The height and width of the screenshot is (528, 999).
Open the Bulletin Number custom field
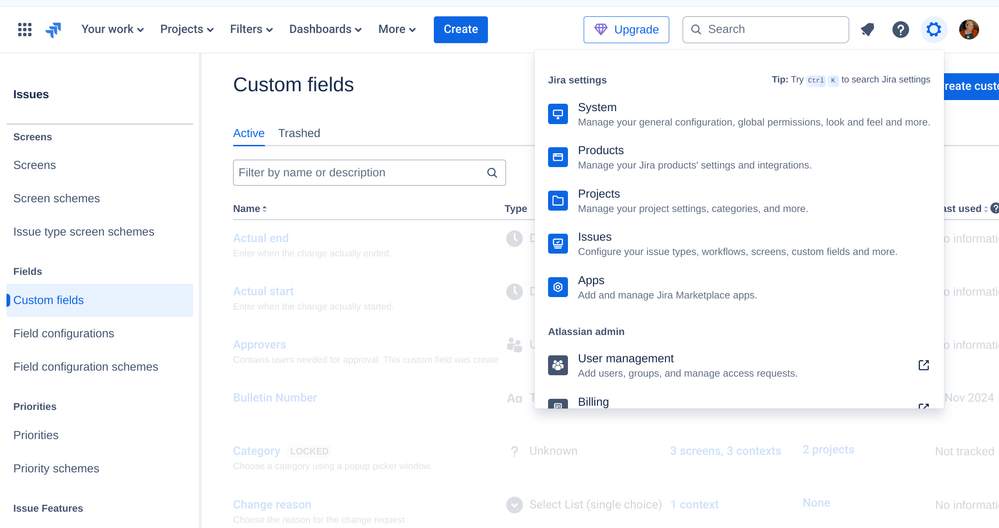[275, 397]
